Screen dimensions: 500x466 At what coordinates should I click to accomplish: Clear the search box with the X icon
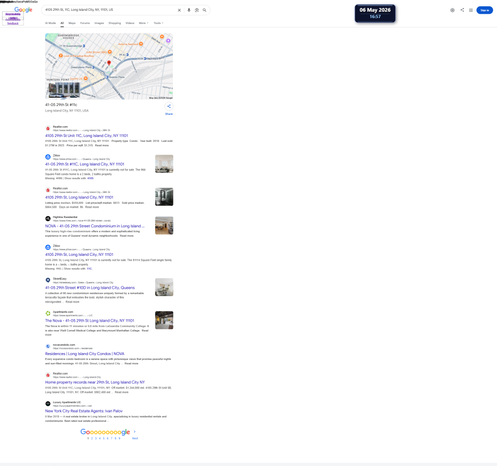tap(179, 10)
